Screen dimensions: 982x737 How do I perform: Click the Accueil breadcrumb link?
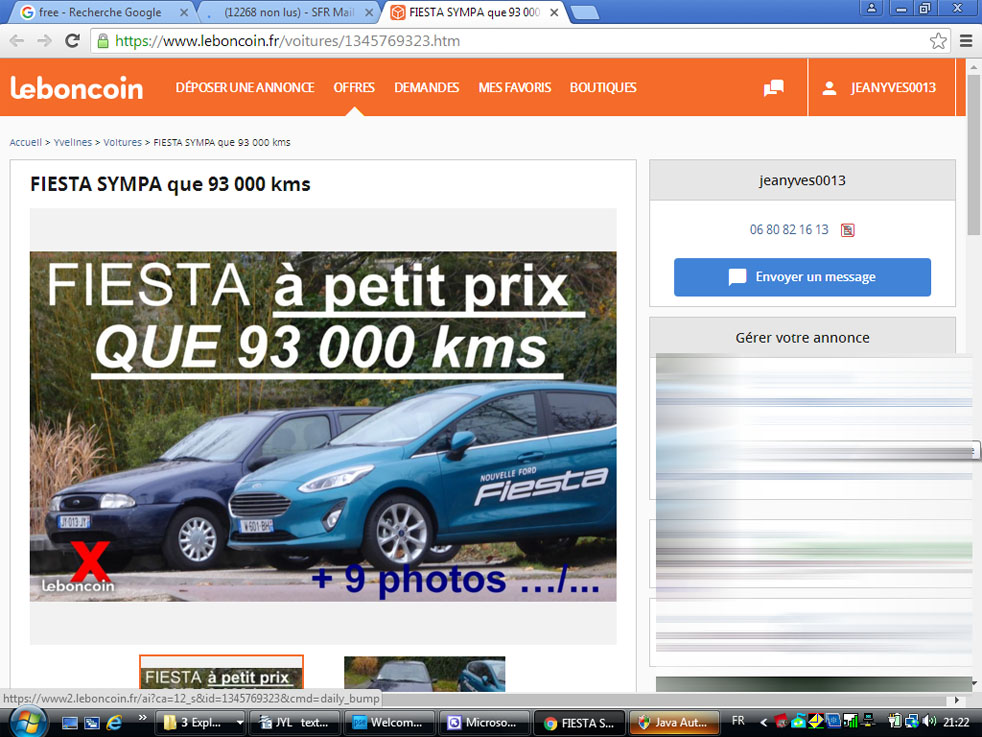click(26, 143)
